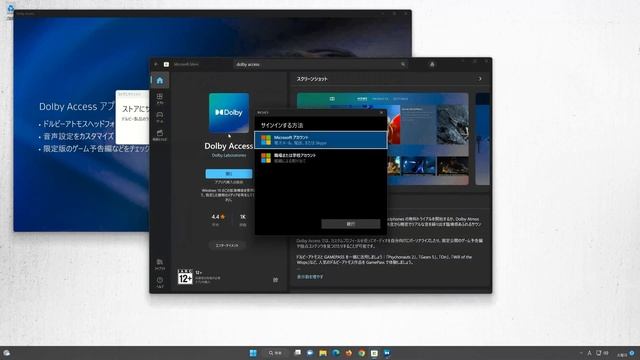Click search magnifier in Store search box
The height and width of the screenshot is (360, 640).
[x=403, y=64]
